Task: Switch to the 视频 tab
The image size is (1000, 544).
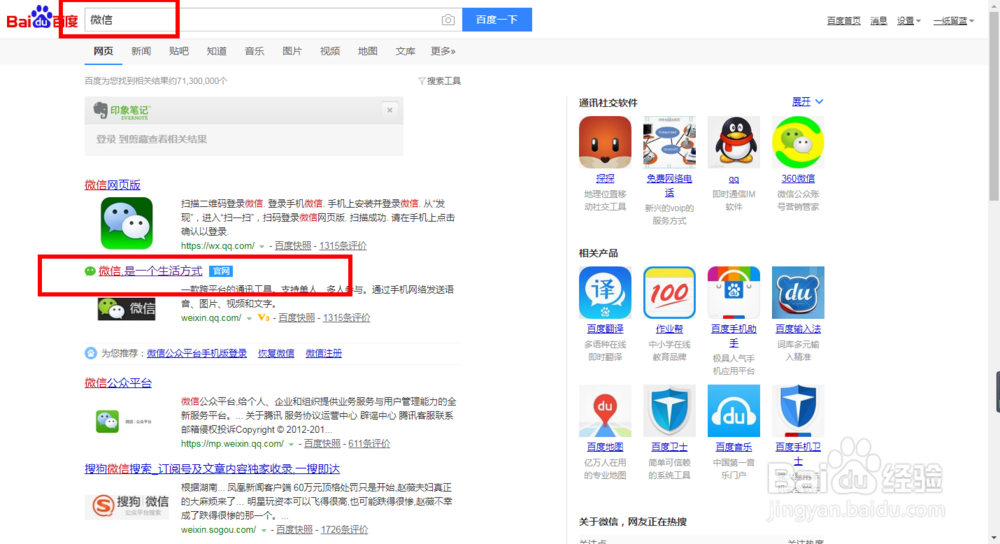Action: tap(330, 51)
